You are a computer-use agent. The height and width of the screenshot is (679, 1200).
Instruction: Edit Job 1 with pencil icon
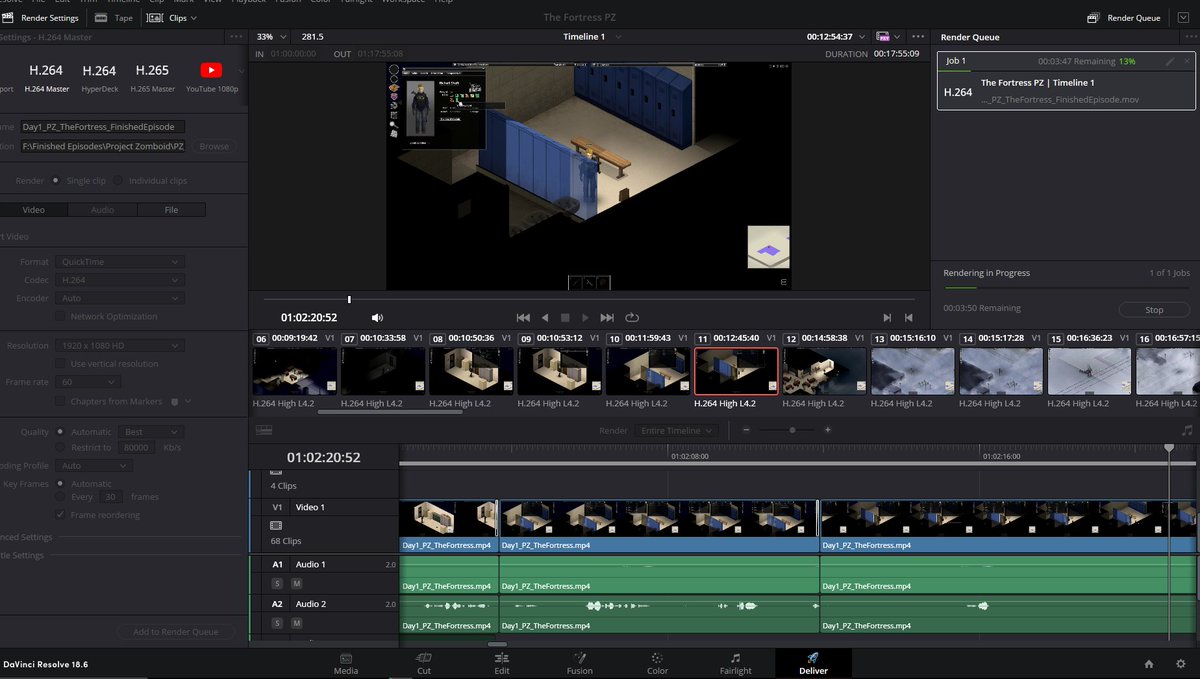[1170, 61]
